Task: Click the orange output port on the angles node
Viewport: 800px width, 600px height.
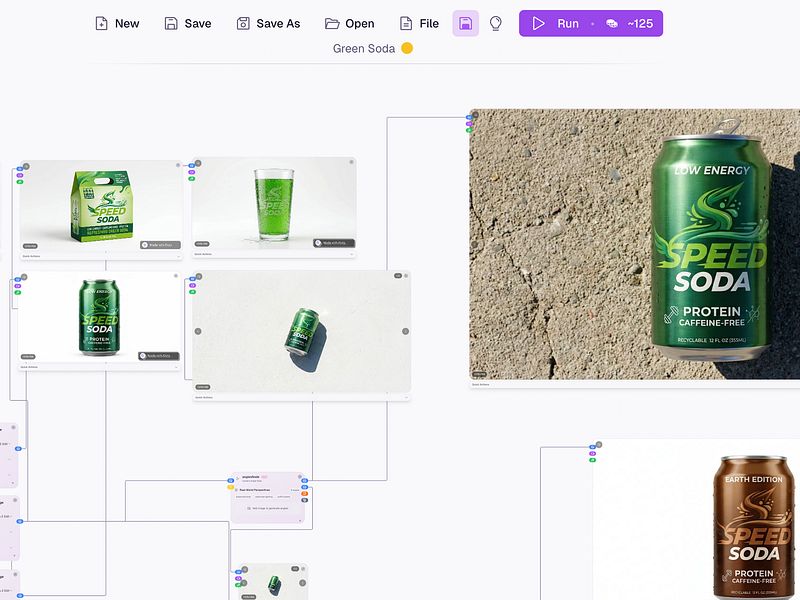Action: [305, 493]
